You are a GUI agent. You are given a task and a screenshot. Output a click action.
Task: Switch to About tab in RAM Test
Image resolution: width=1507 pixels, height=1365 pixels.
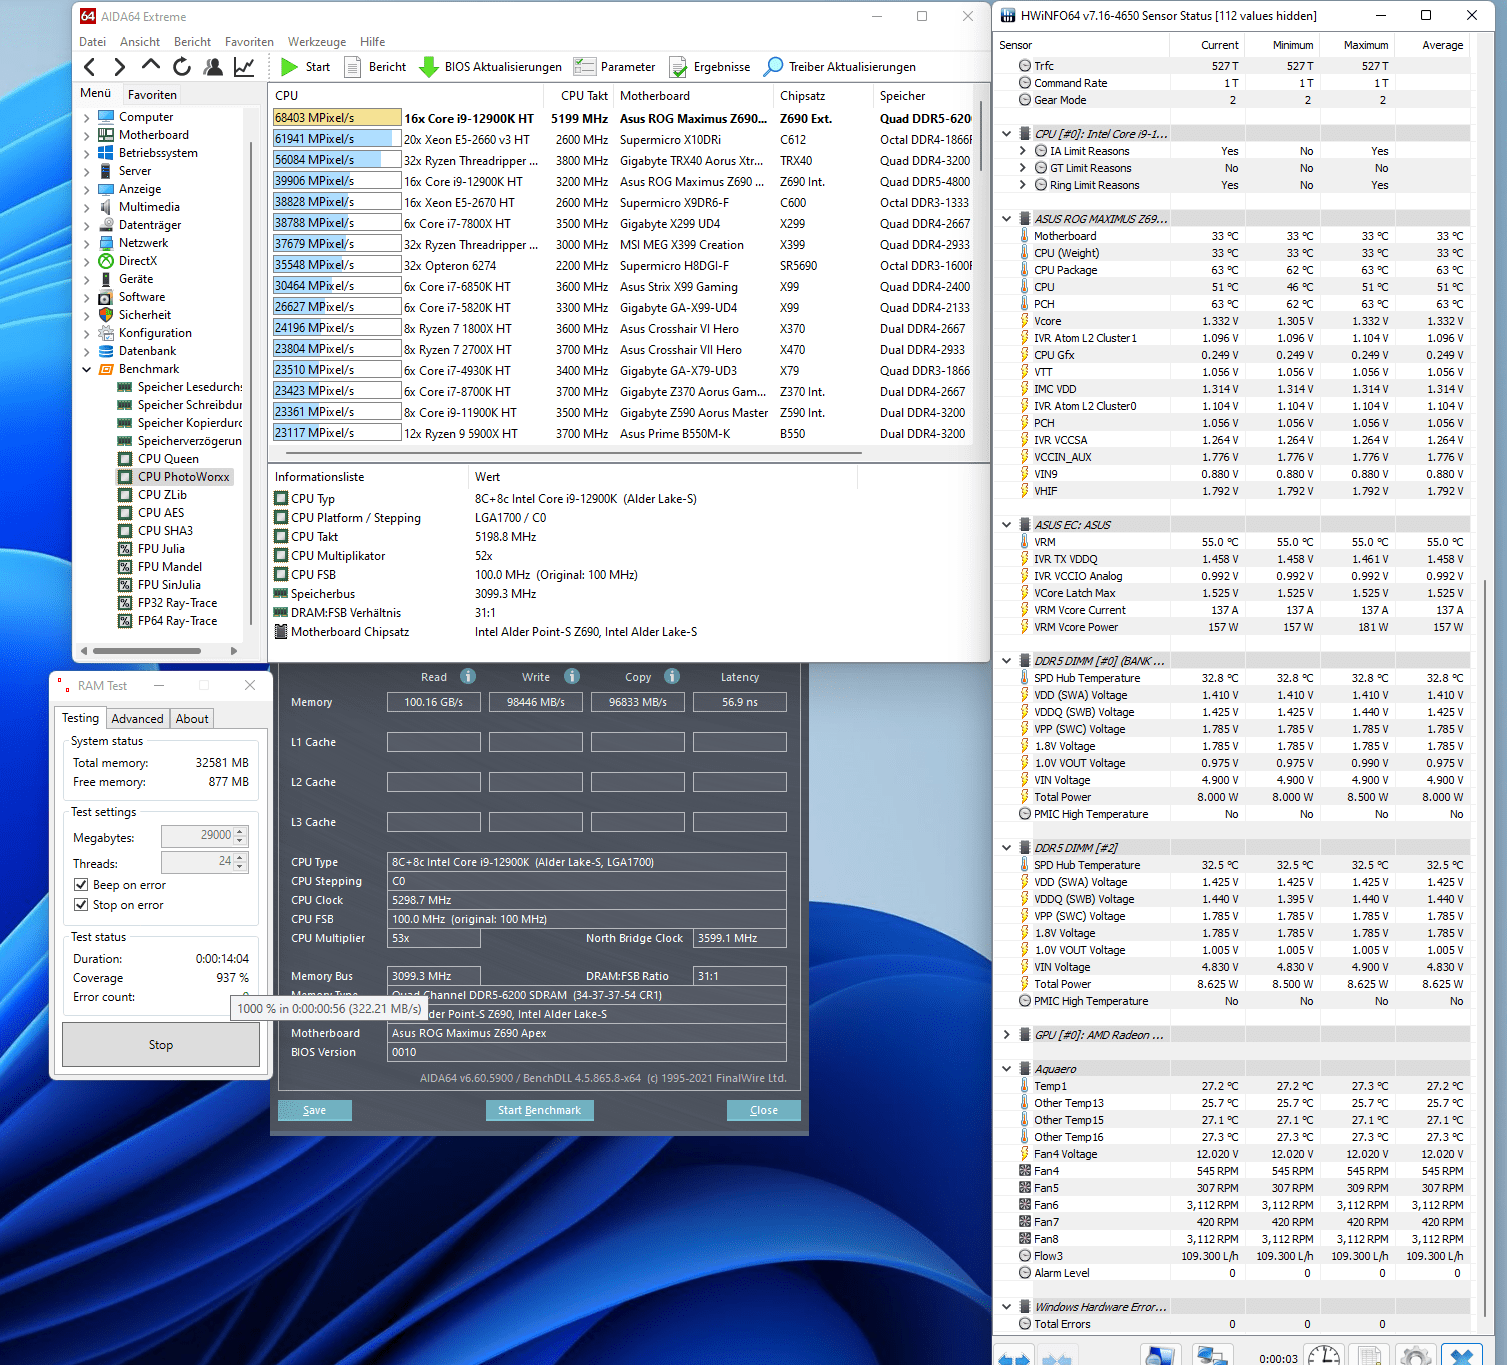pos(192,719)
